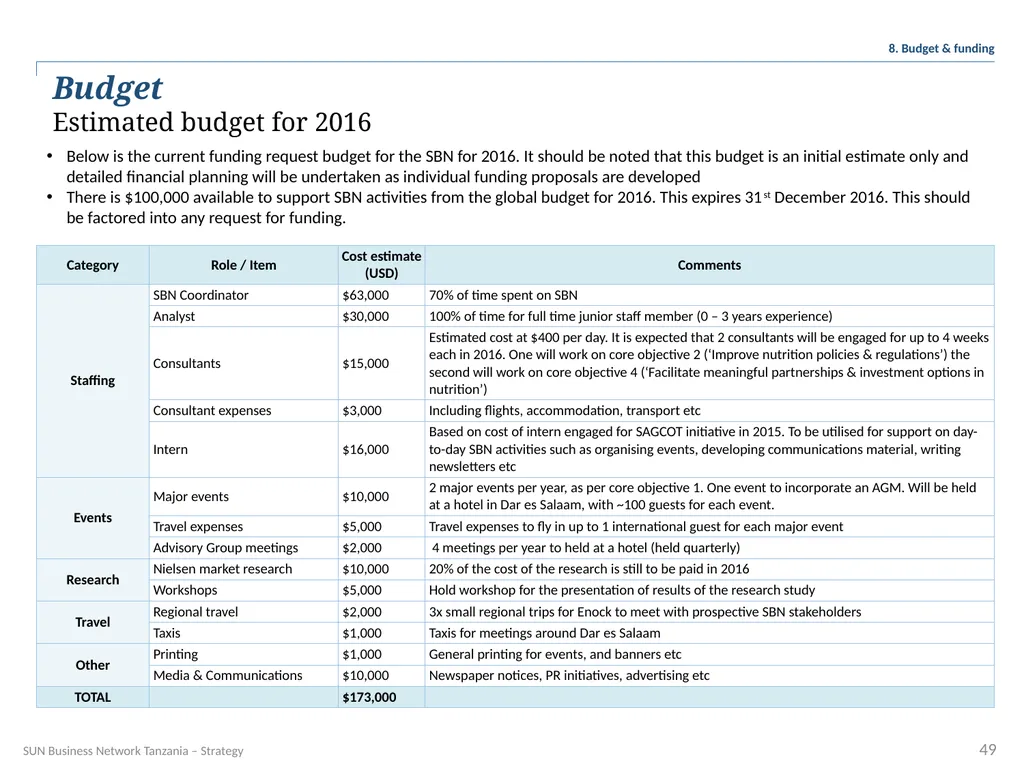Click '3x small regional trips for Enock' comment
1024x768 pixels.
pyautogui.click(x=709, y=612)
